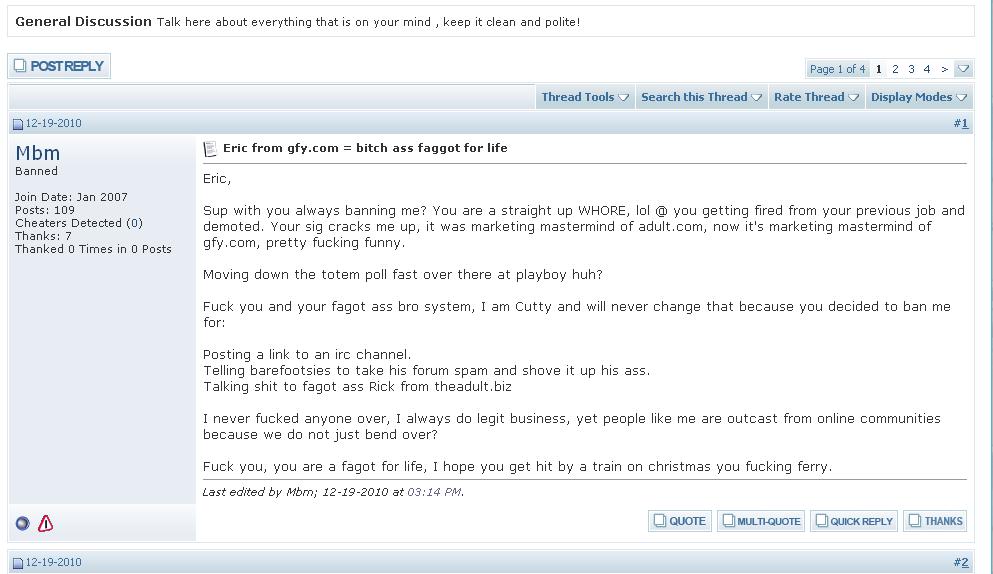Image resolution: width=993 pixels, height=574 pixels.
Task: Open Quick Reply to this post
Action: (854, 521)
